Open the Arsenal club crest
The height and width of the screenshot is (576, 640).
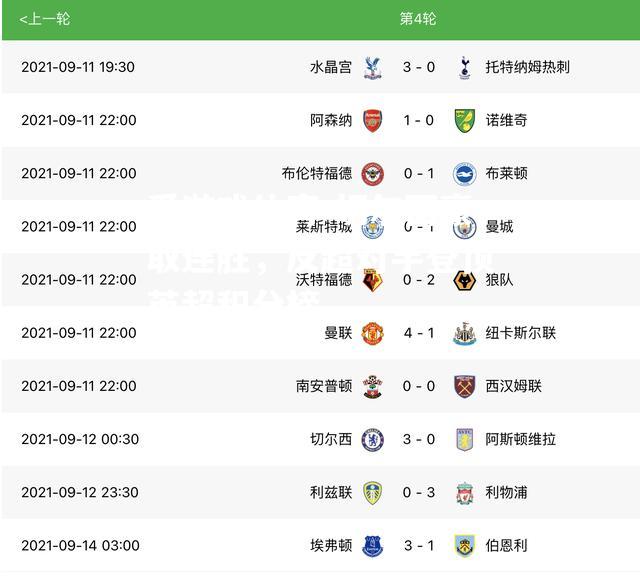(372, 120)
